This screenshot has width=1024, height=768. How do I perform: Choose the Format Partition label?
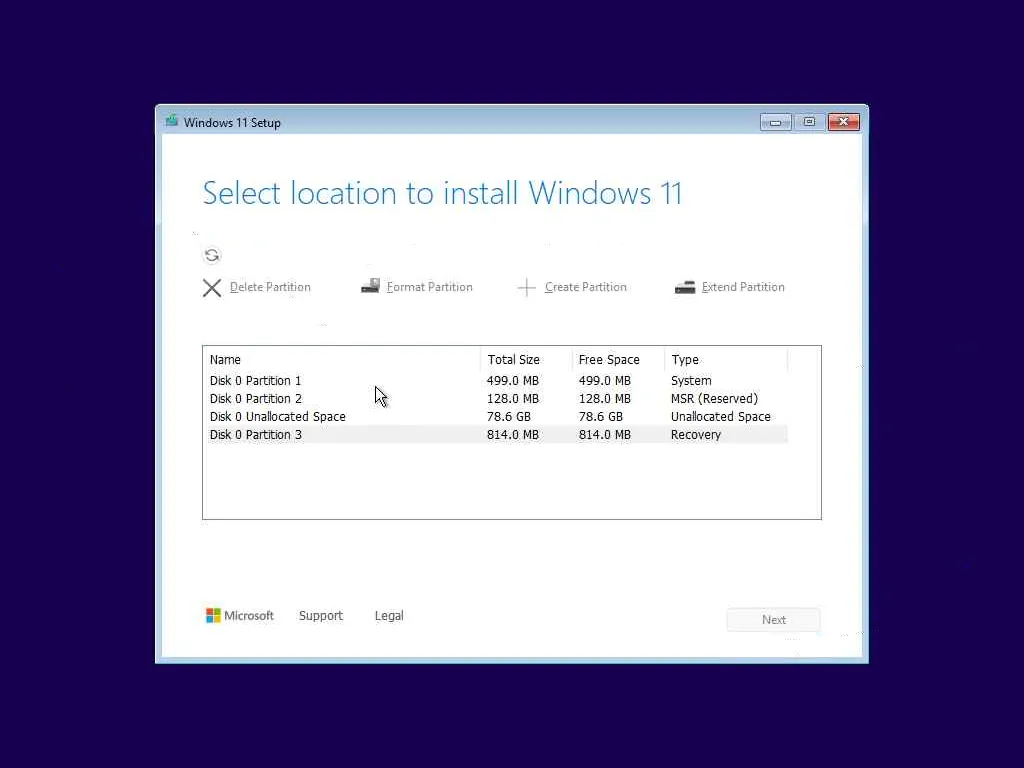429,287
